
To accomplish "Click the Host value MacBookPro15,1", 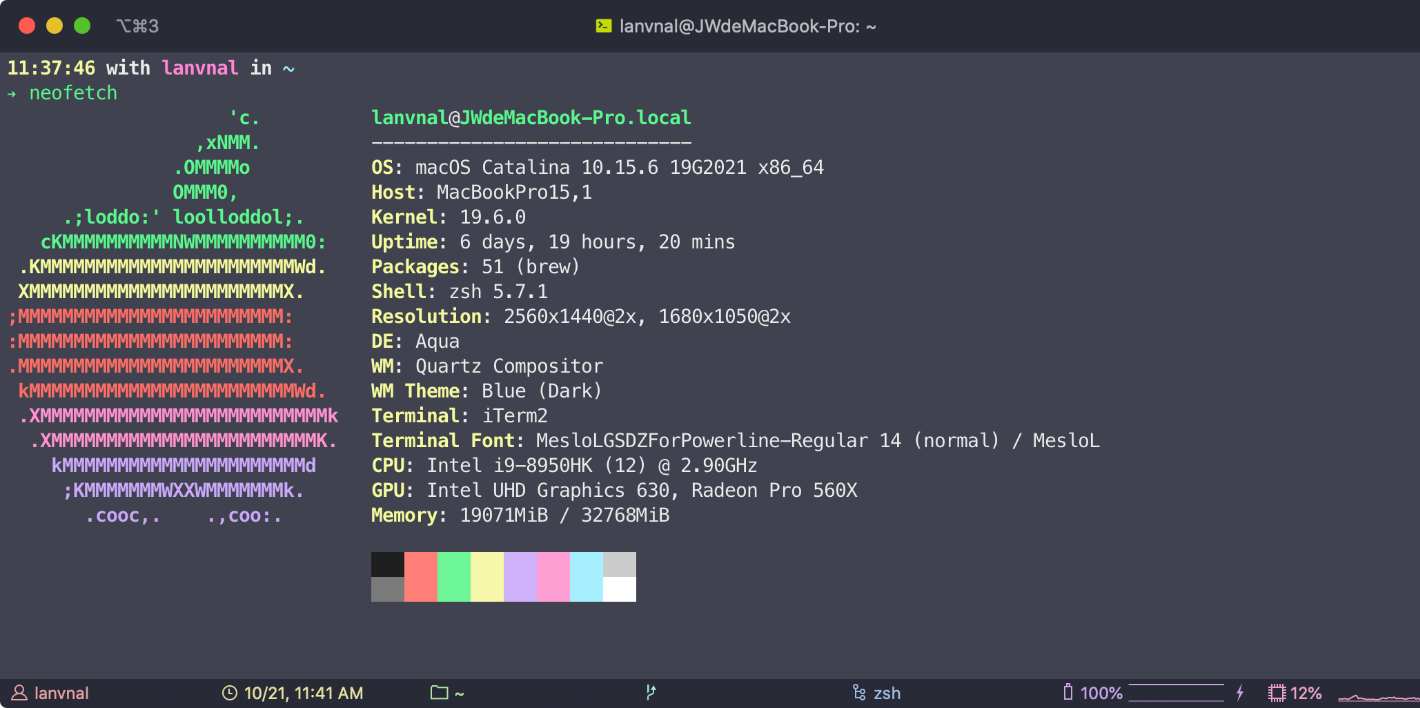I will [514, 192].
